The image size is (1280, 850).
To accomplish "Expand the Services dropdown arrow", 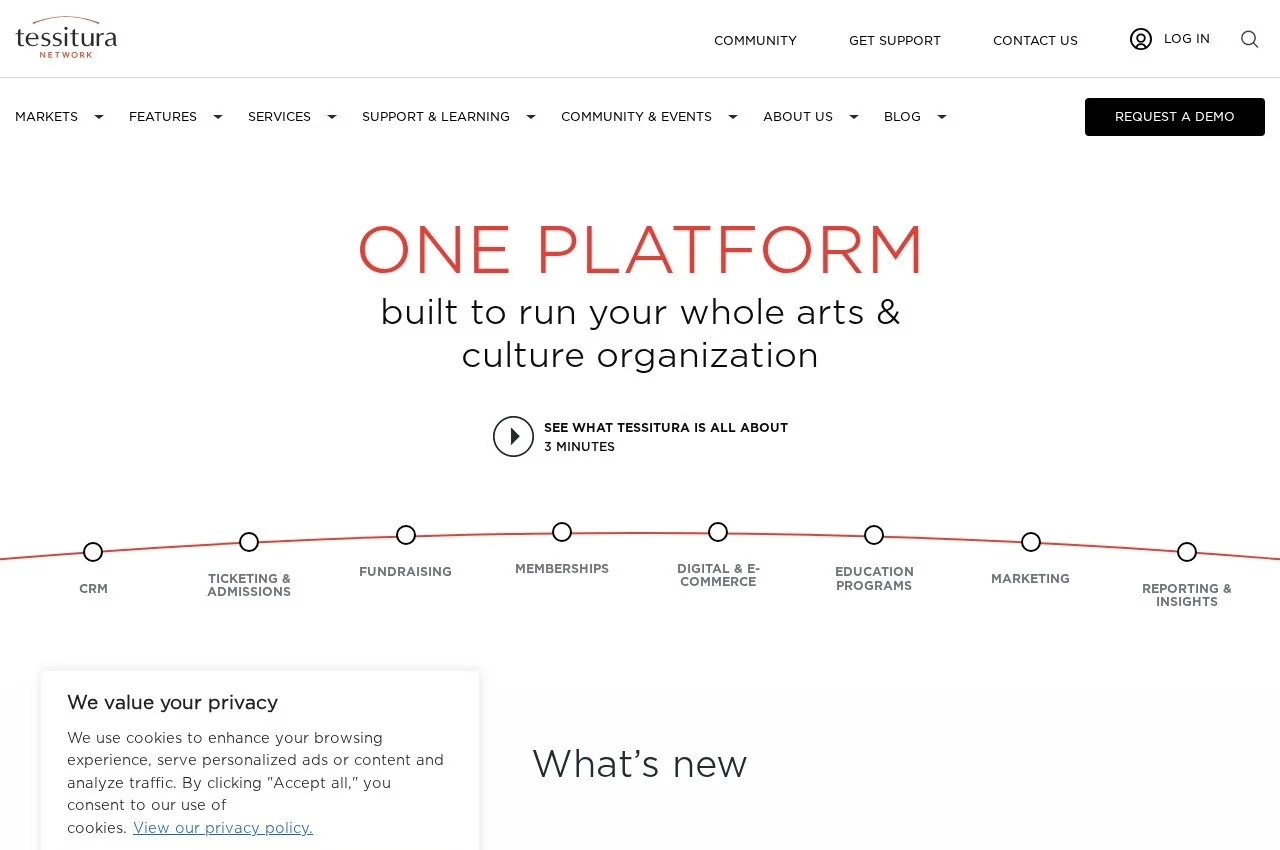I will [x=332, y=117].
